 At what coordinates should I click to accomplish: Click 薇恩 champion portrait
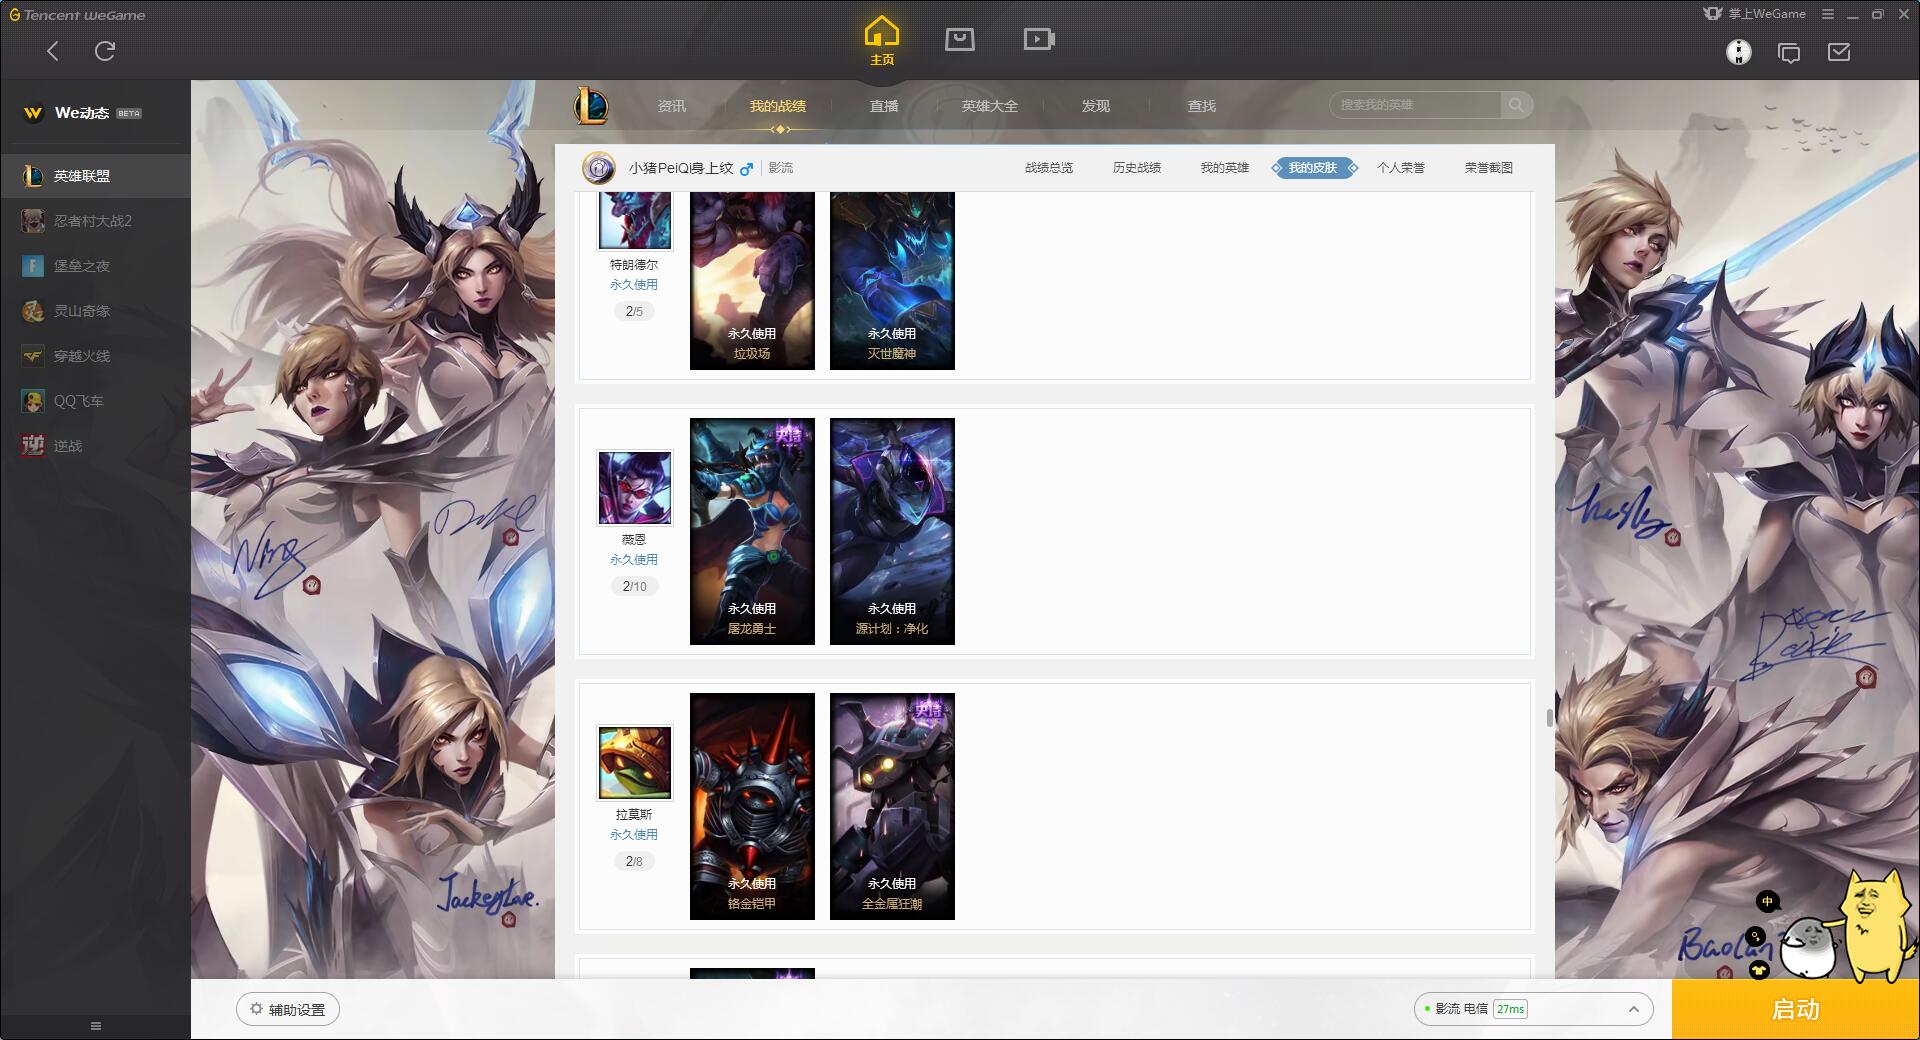click(x=635, y=487)
